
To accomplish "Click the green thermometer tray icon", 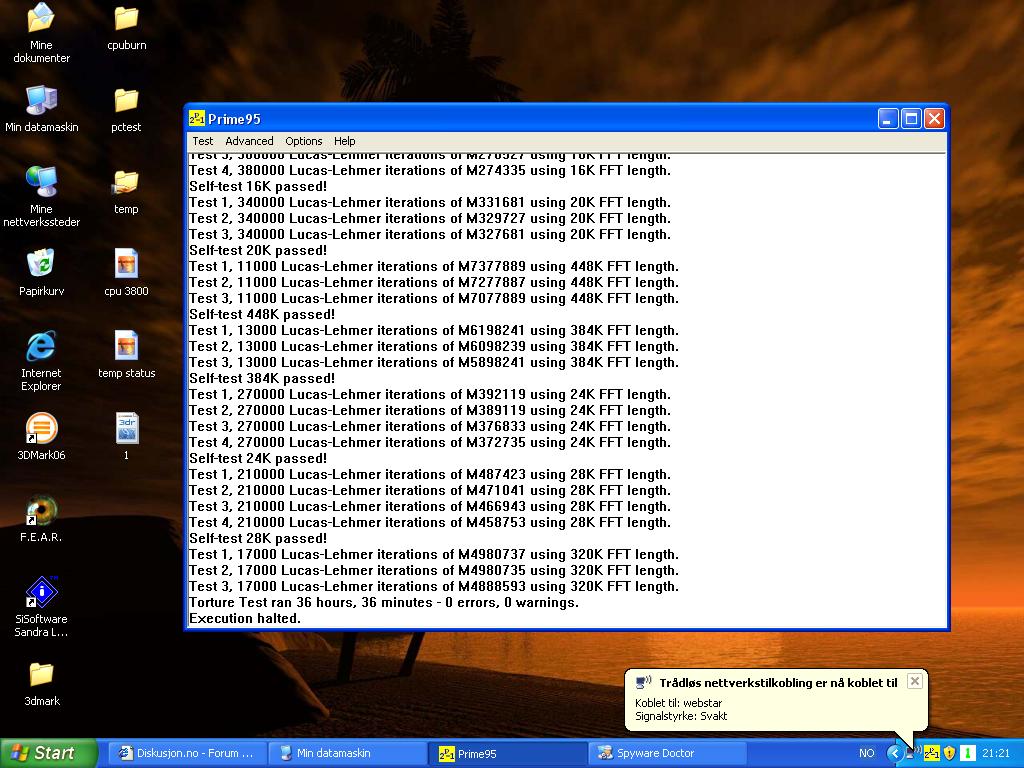I will (967, 753).
